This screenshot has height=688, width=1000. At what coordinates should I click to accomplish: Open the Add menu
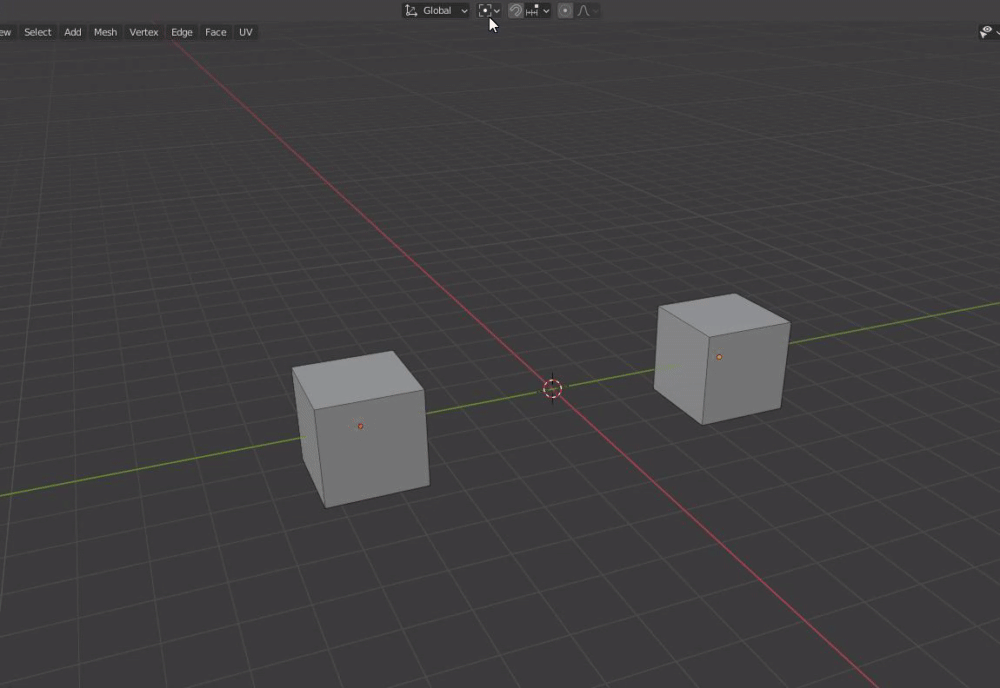pos(73,32)
